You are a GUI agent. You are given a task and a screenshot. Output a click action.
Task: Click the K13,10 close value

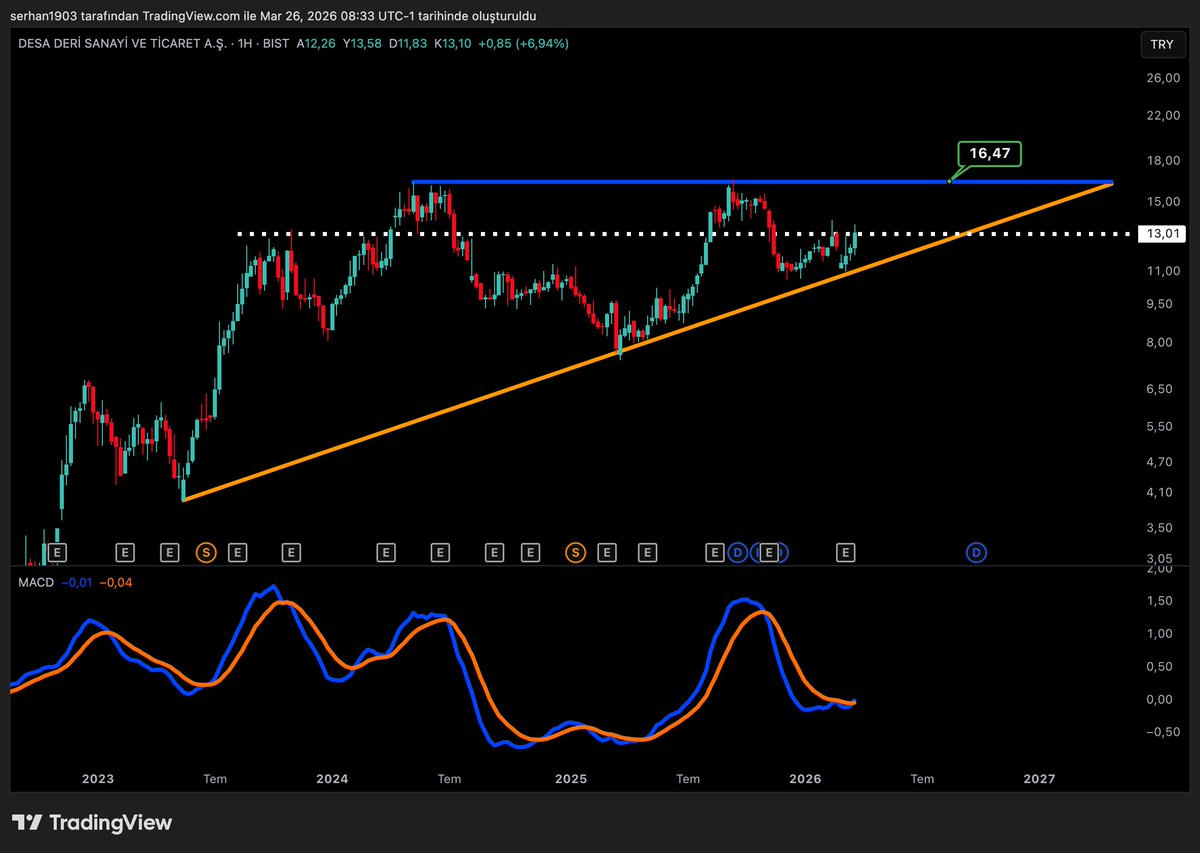[x=453, y=44]
